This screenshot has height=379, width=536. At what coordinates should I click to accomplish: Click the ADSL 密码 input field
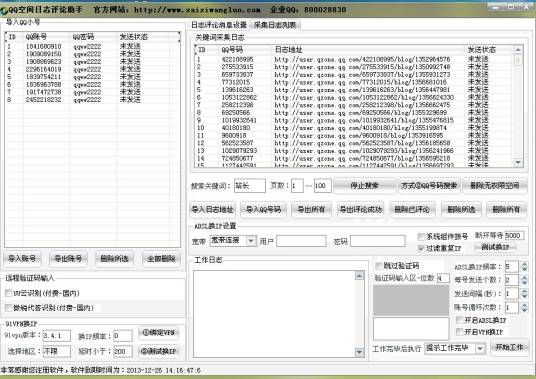378,241
